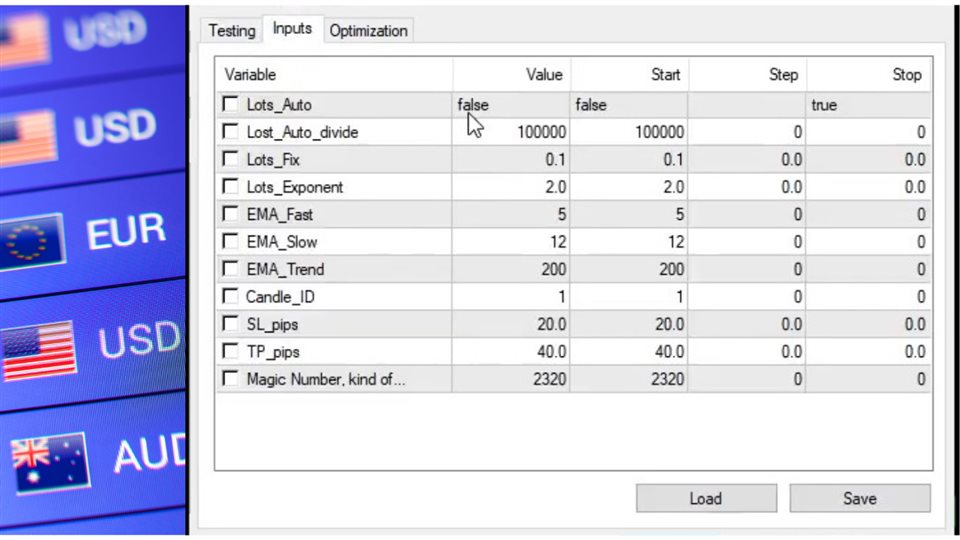
Task: Enable the Lots_Auto optimization checkbox
Action: pyautogui.click(x=231, y=105)
